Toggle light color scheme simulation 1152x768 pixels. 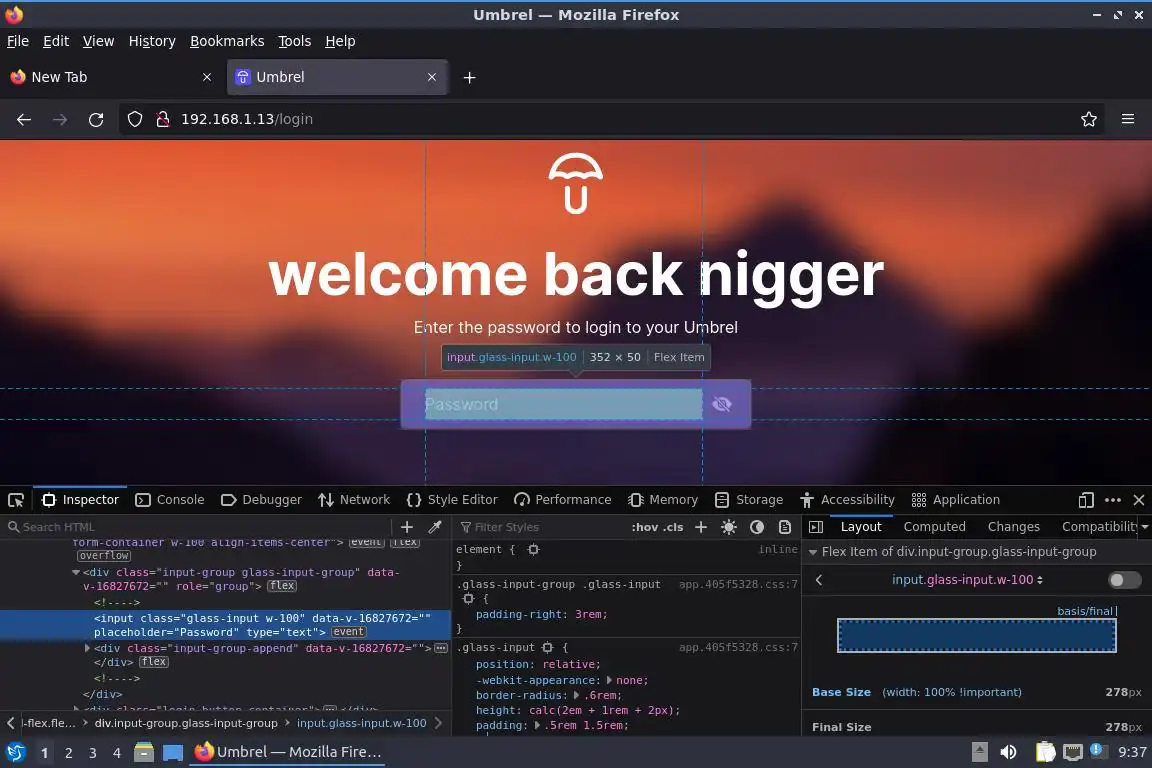point(728,527)
